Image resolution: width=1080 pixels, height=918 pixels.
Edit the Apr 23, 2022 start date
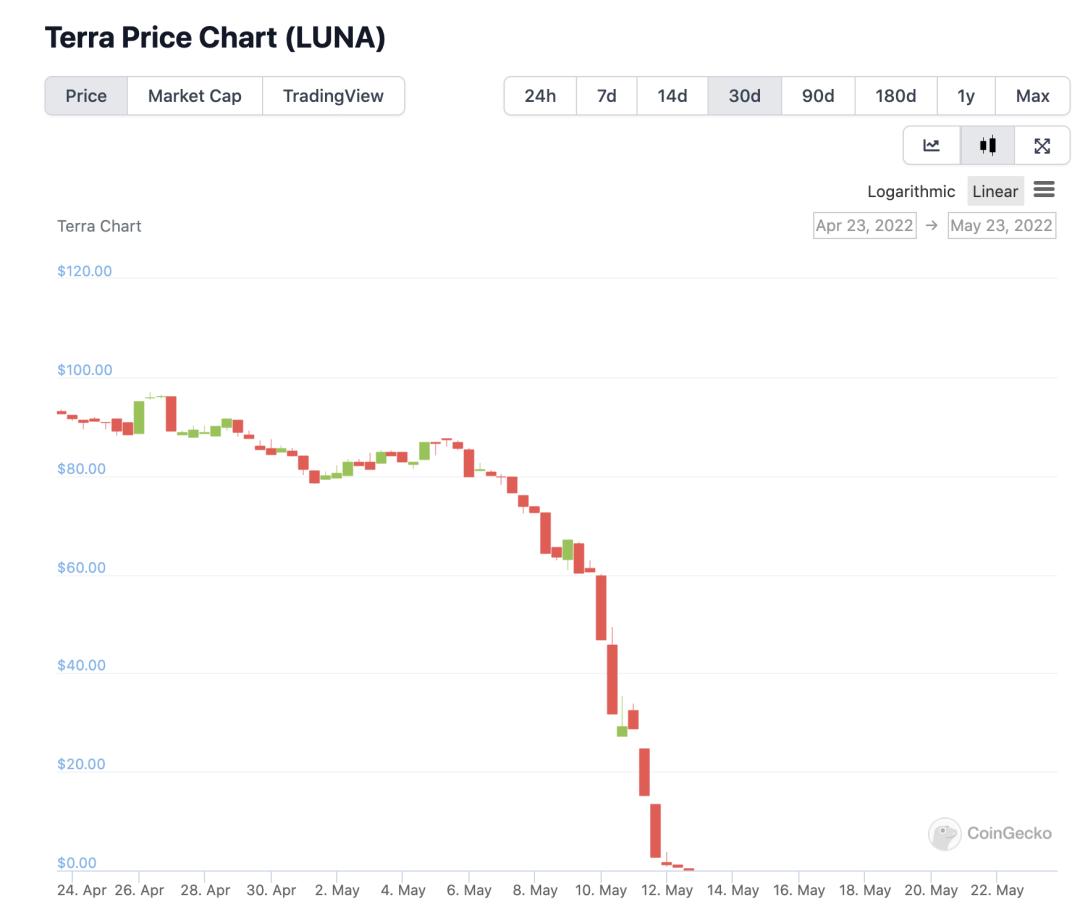tap(865, 225)
